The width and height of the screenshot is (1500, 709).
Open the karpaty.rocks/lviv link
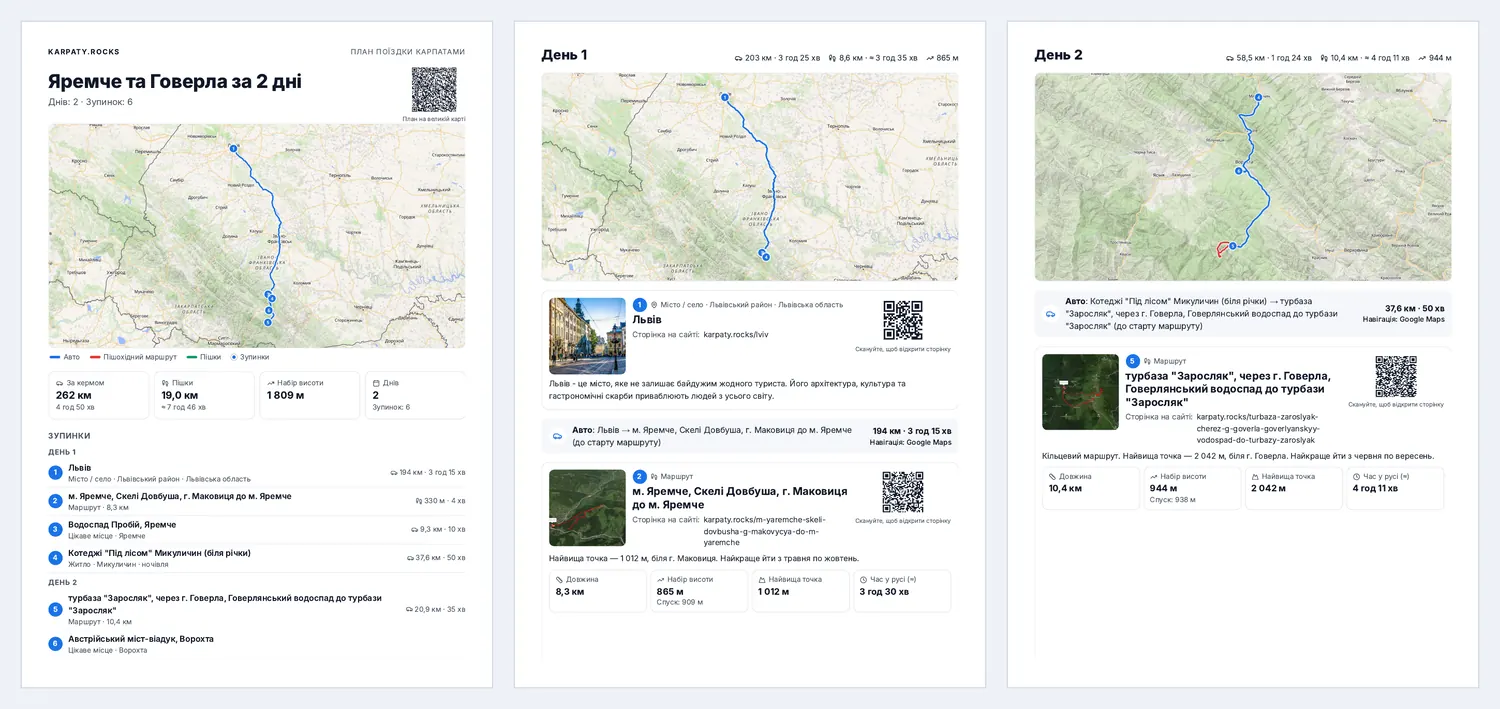pos(736,335)
